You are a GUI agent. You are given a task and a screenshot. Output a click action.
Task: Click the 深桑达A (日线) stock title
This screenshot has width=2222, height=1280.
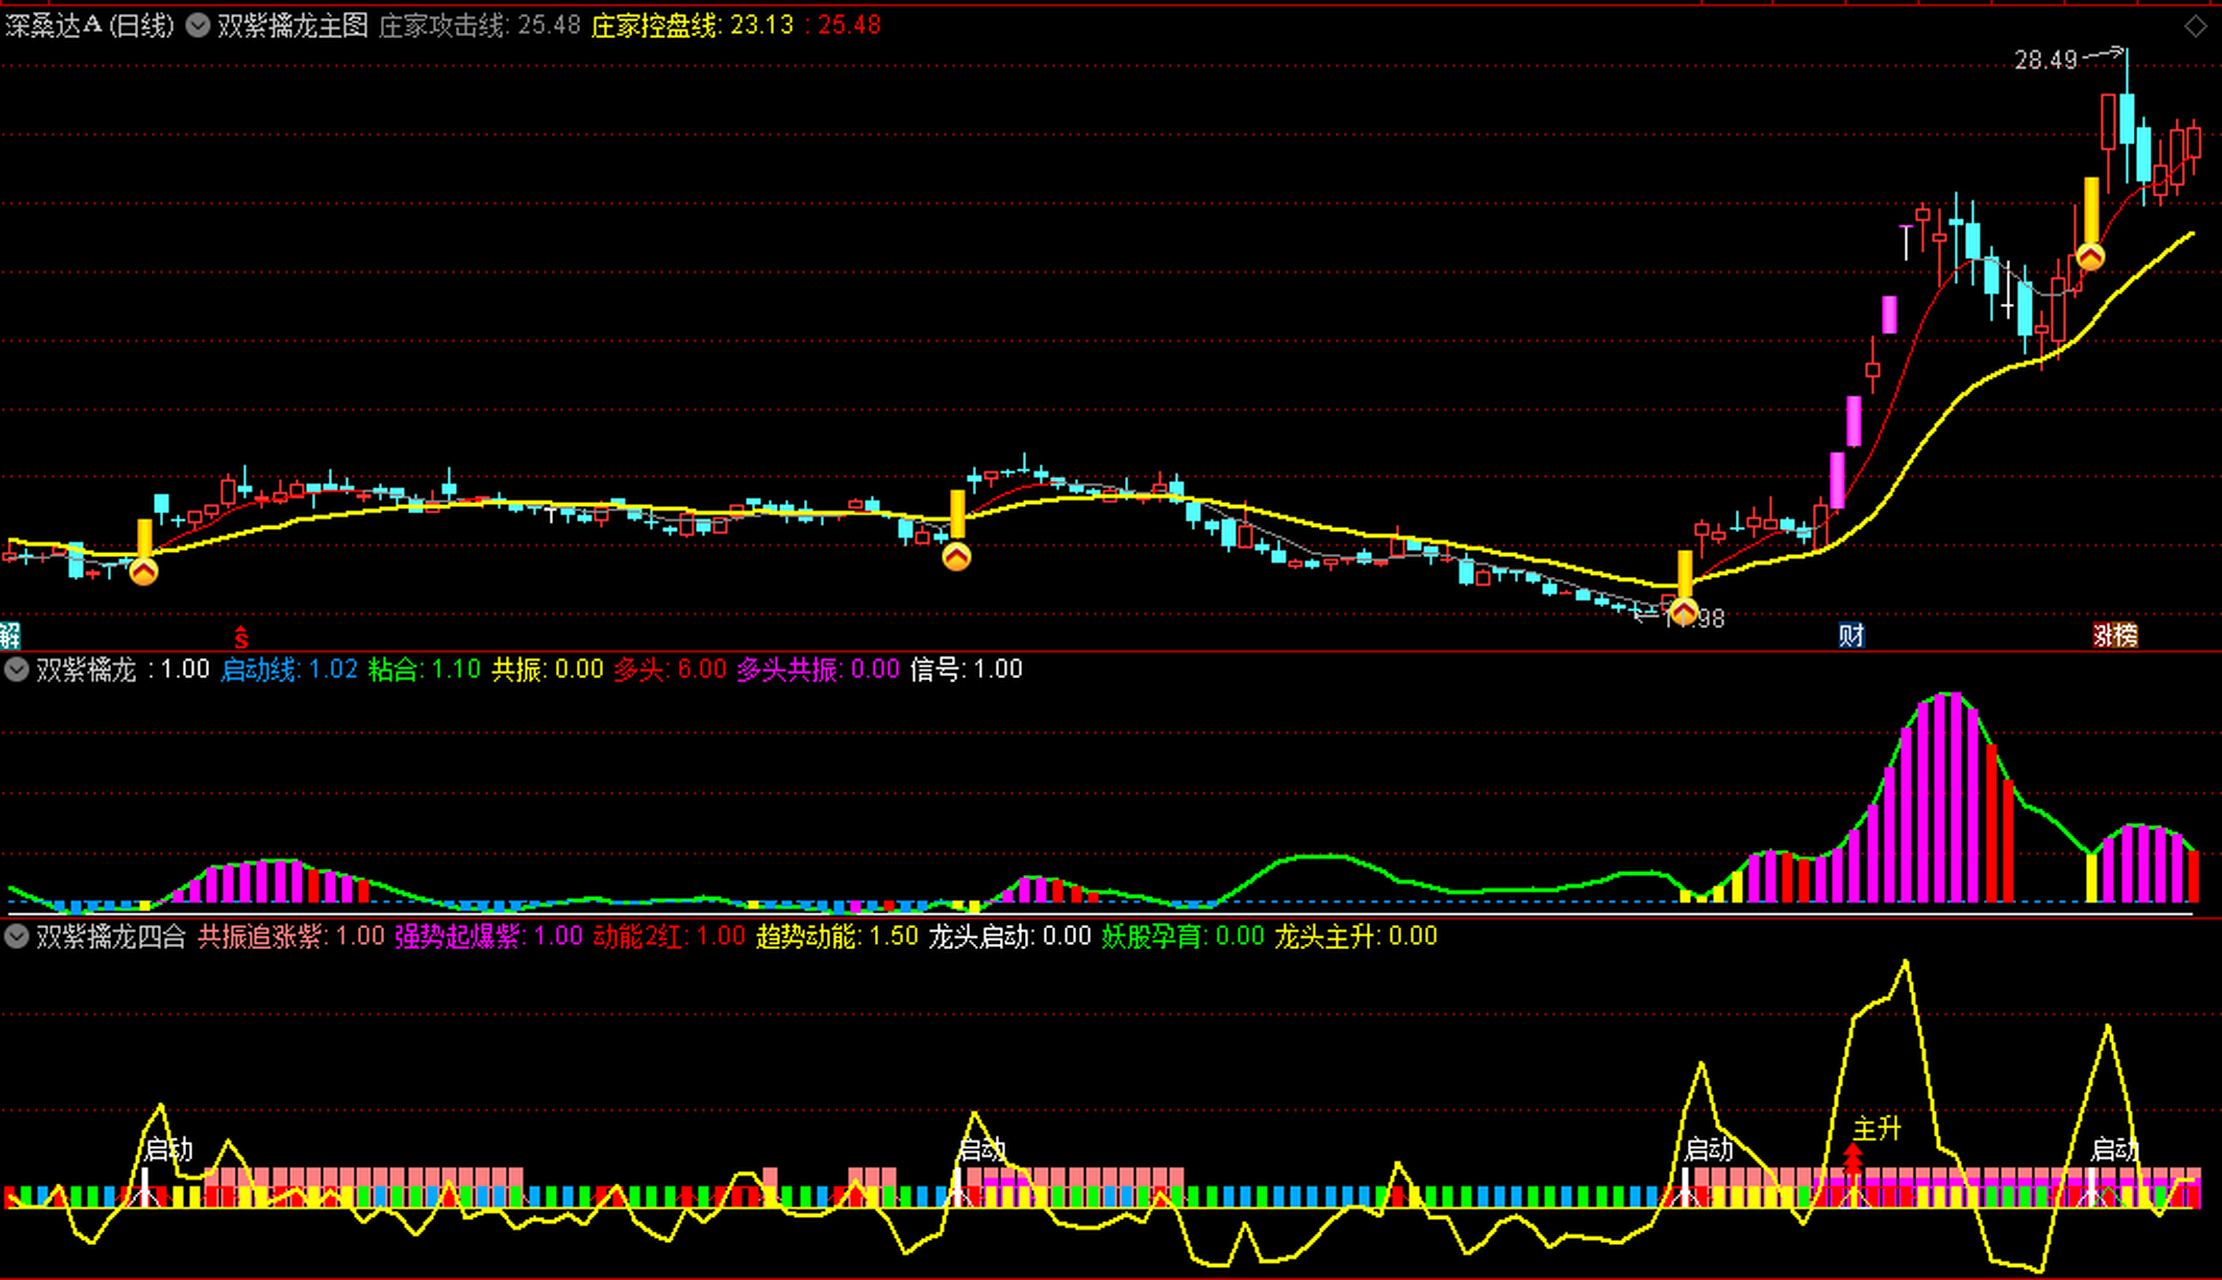pyautogui.click(x=90, y=25)
